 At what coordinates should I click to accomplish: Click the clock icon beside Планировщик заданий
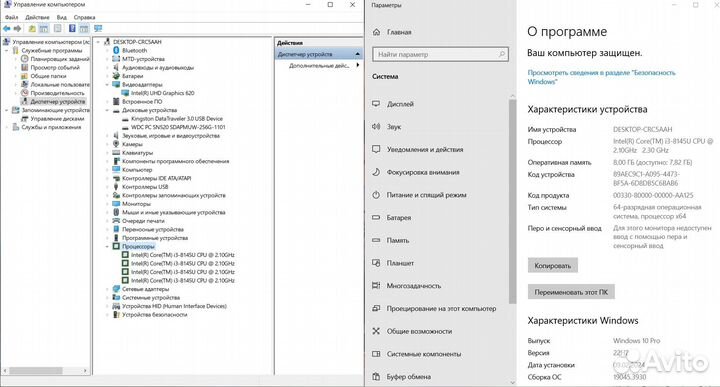(25, 59)
